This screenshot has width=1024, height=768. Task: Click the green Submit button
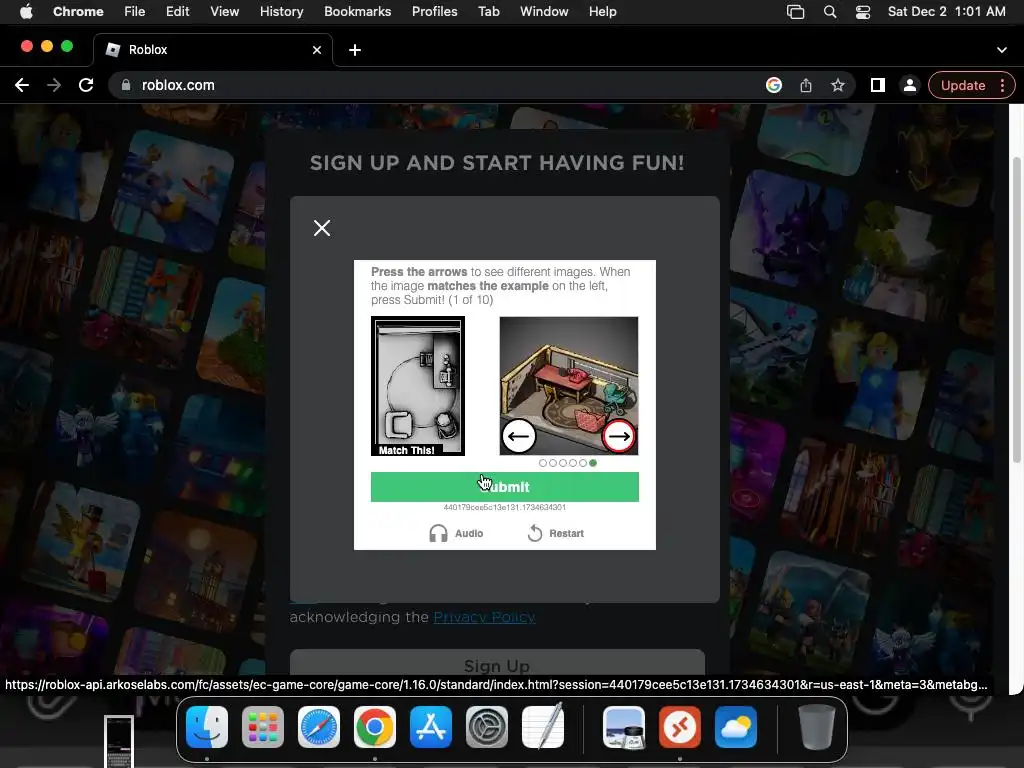[505, 487]
